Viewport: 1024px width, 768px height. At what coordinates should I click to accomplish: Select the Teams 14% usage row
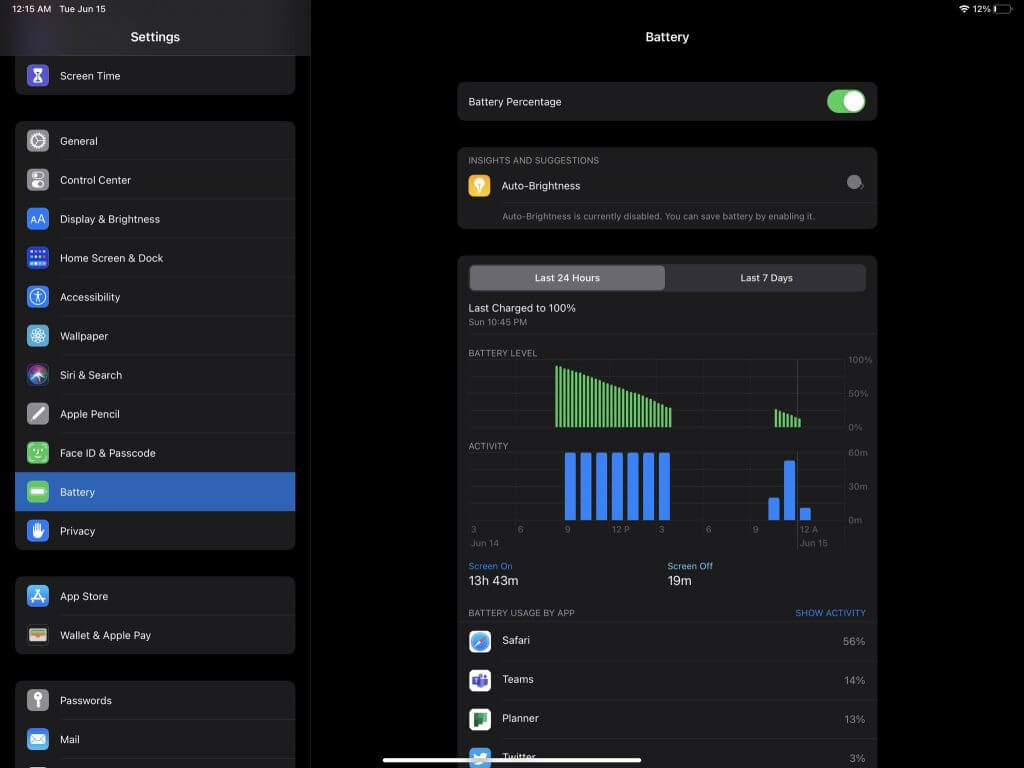[667, 680]
